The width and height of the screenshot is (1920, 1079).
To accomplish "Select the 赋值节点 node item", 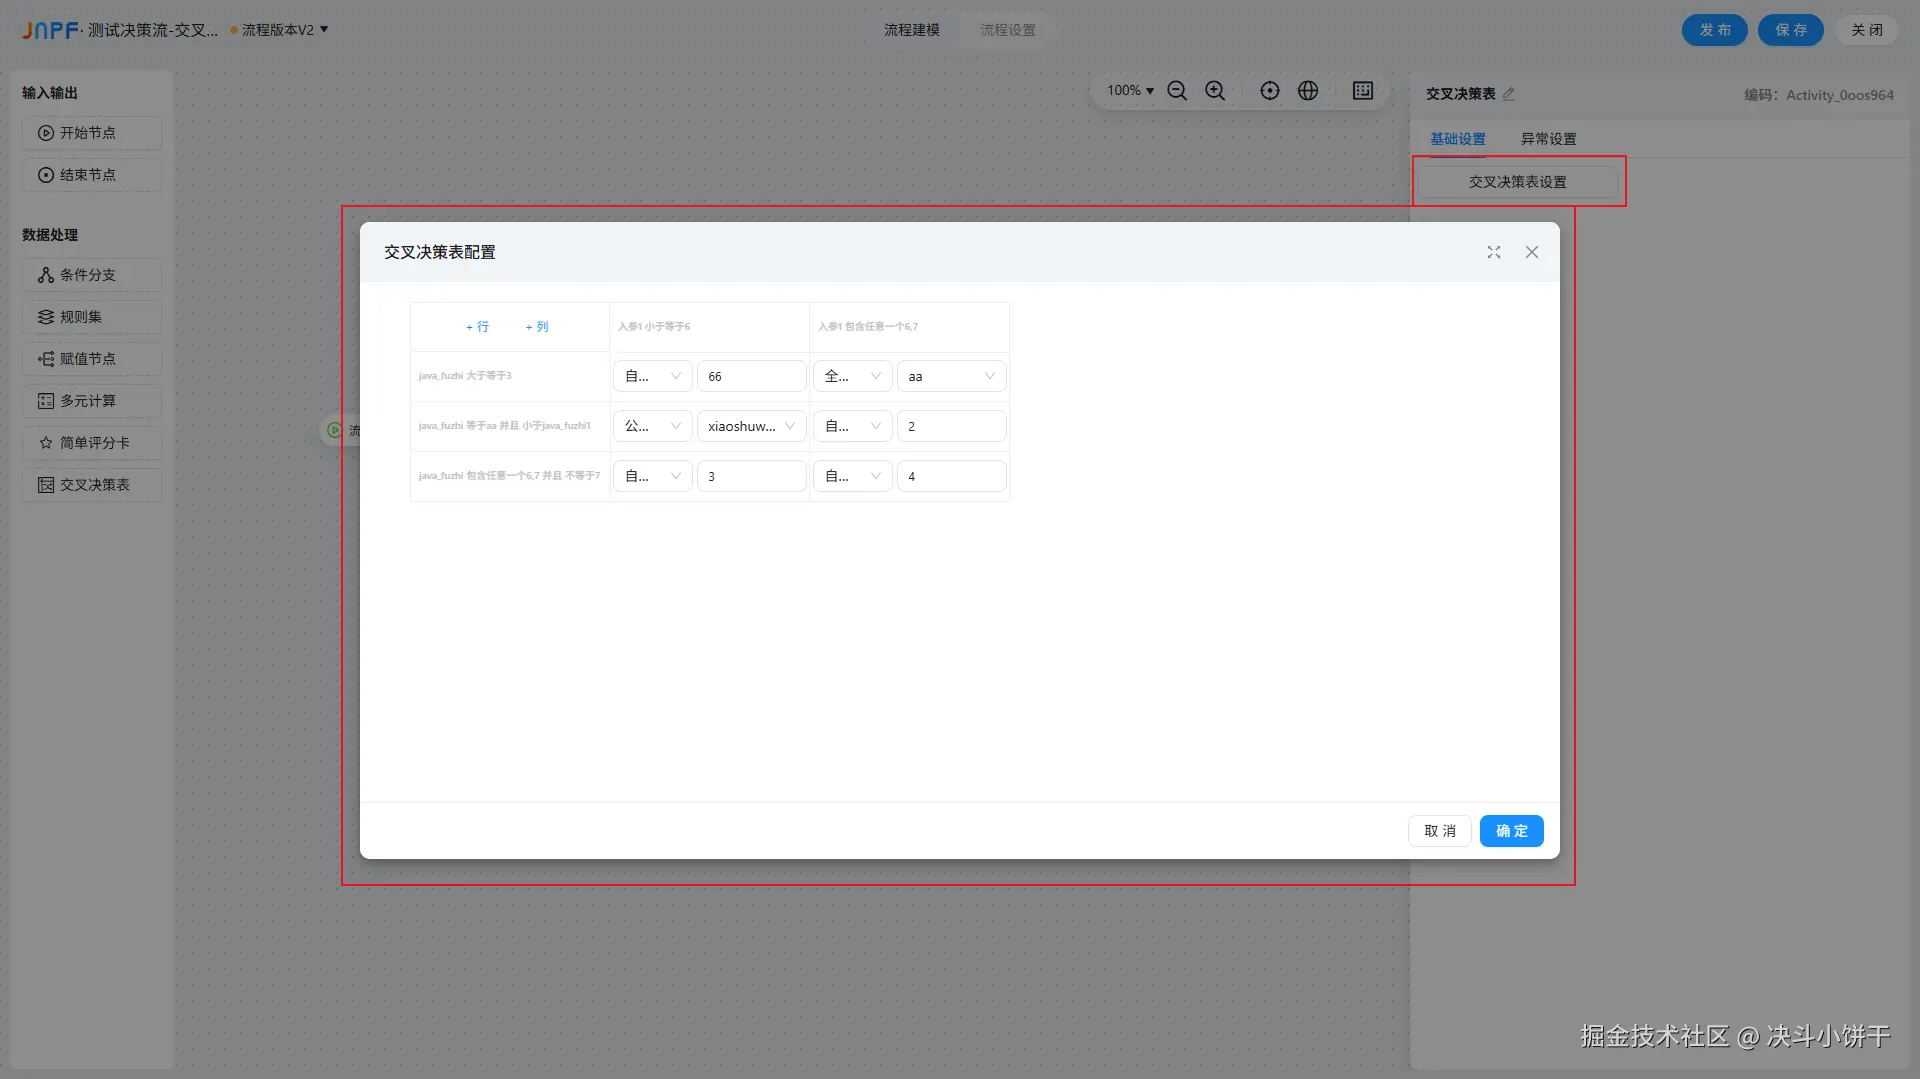I will point(92,359).
